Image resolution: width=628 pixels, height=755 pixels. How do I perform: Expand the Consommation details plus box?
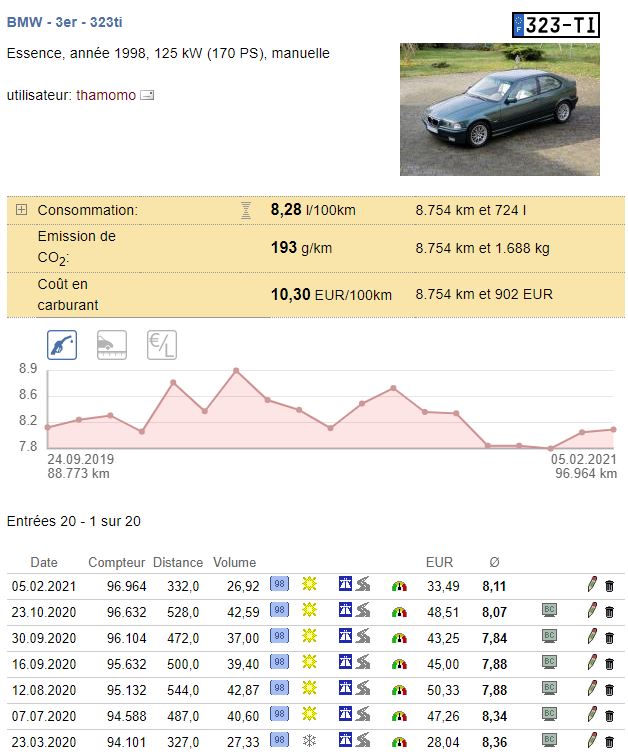21,209
